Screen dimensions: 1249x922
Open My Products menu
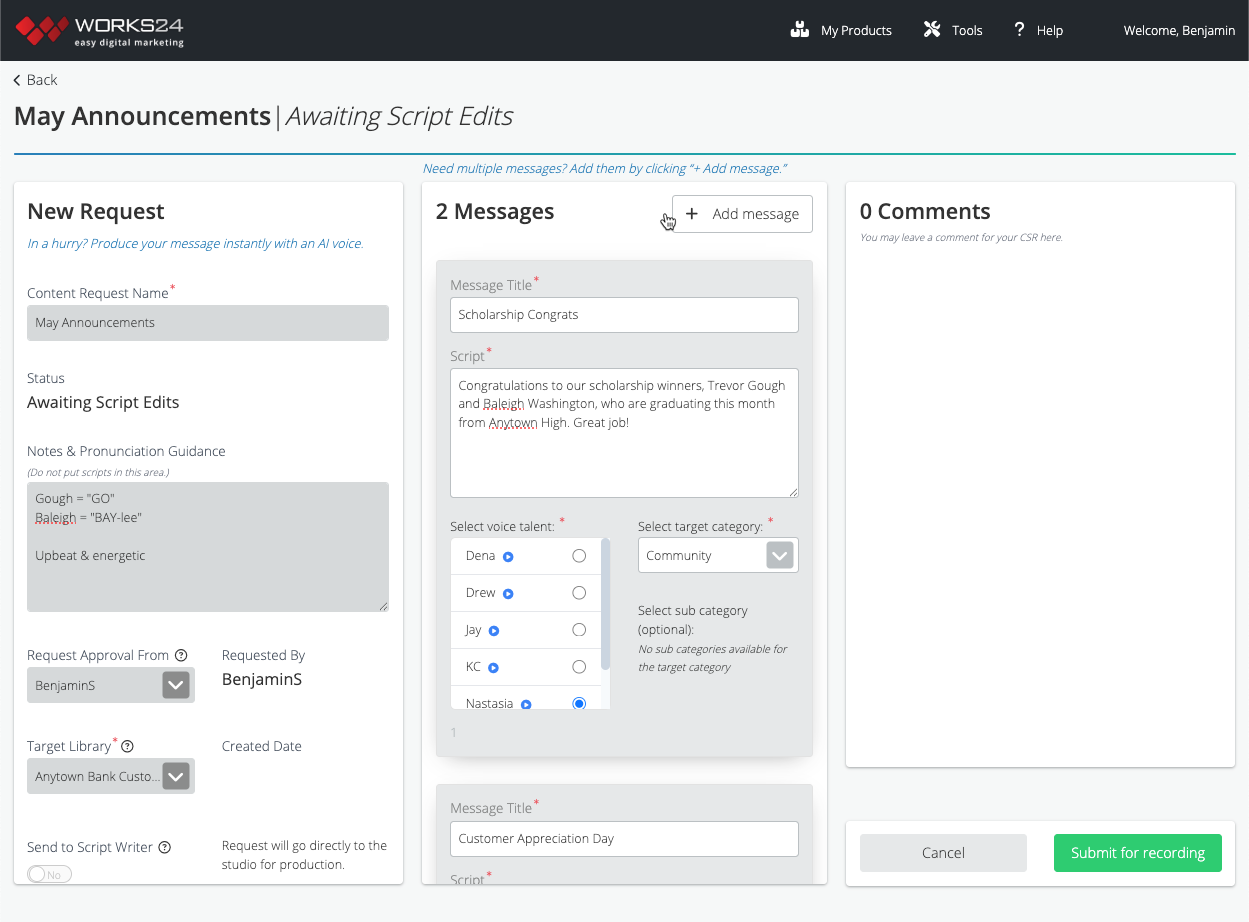pos(841,30)
